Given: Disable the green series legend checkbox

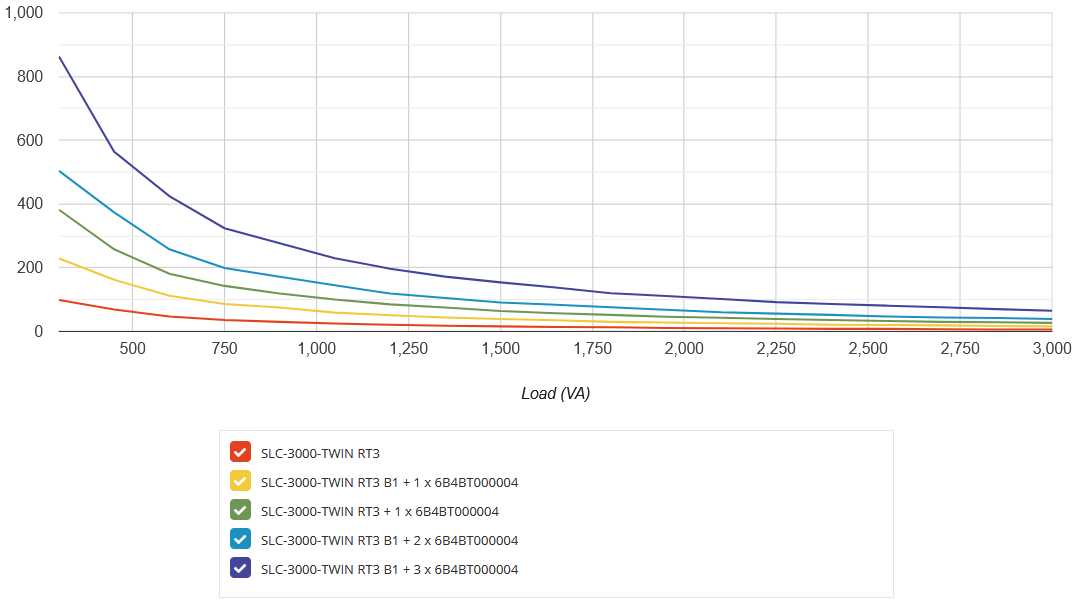Looking at the screenshot, I should point(240,510).
